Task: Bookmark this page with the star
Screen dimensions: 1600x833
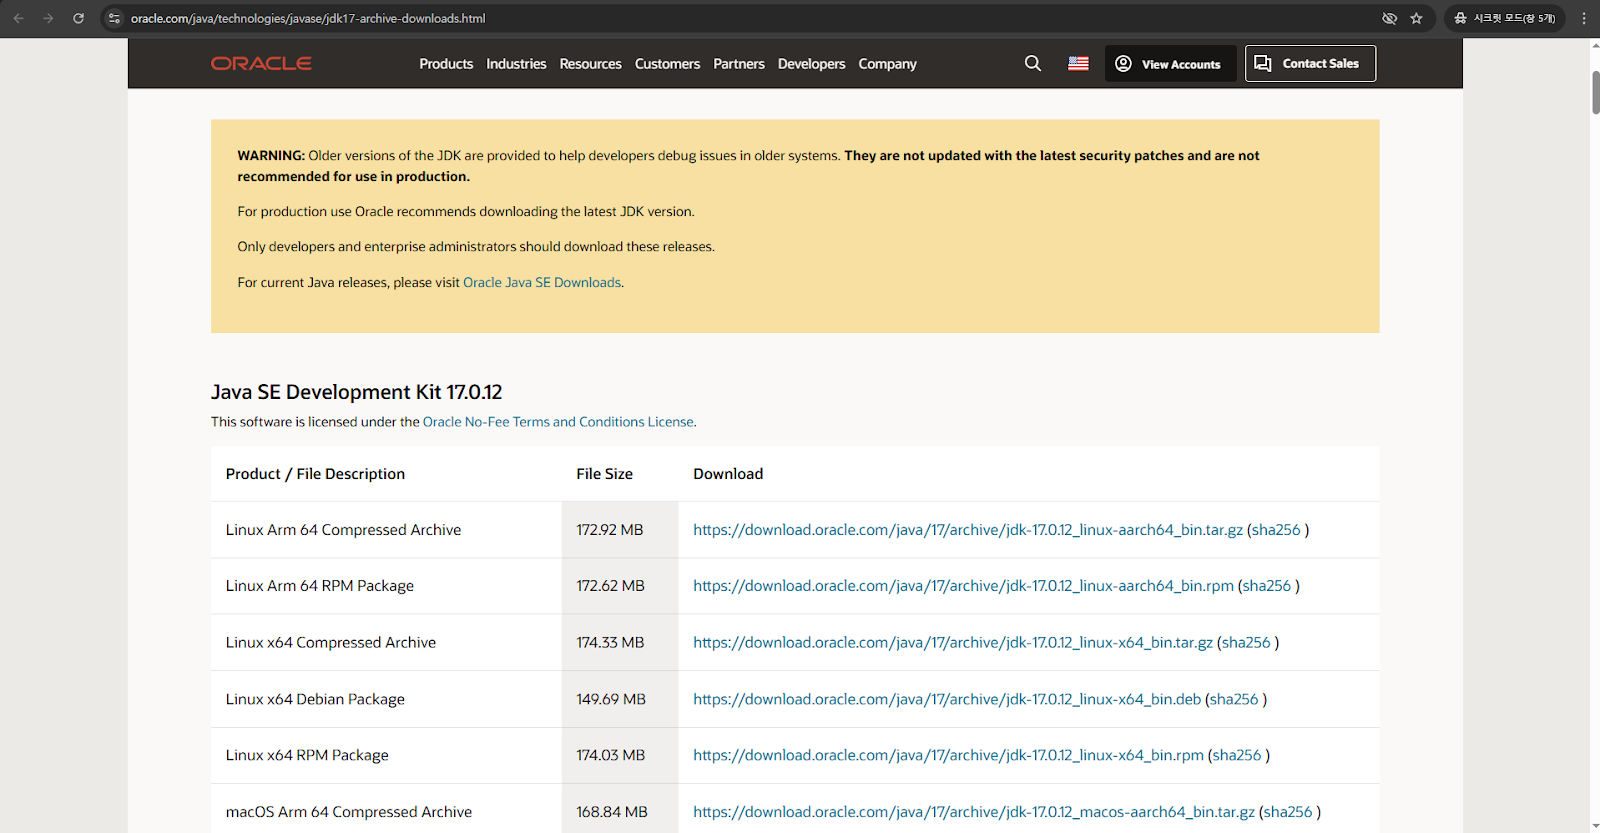Action: coord(1416,18)
